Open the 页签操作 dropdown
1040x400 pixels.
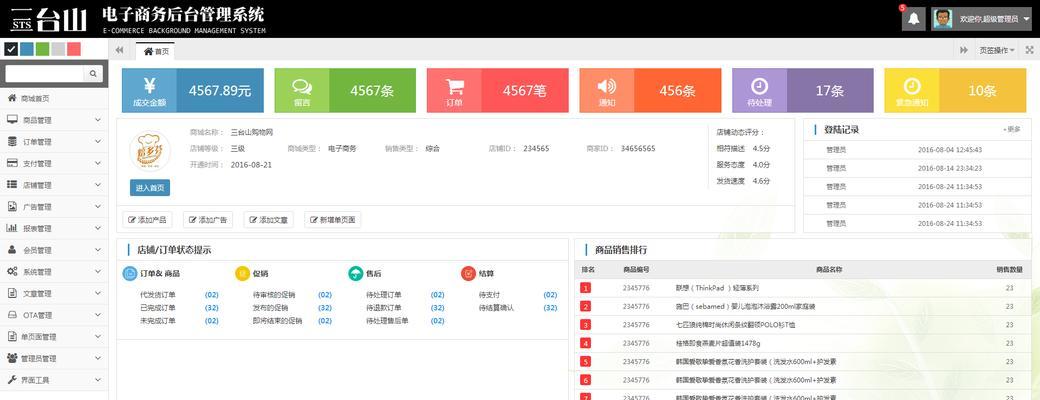(x=997, y=50)
